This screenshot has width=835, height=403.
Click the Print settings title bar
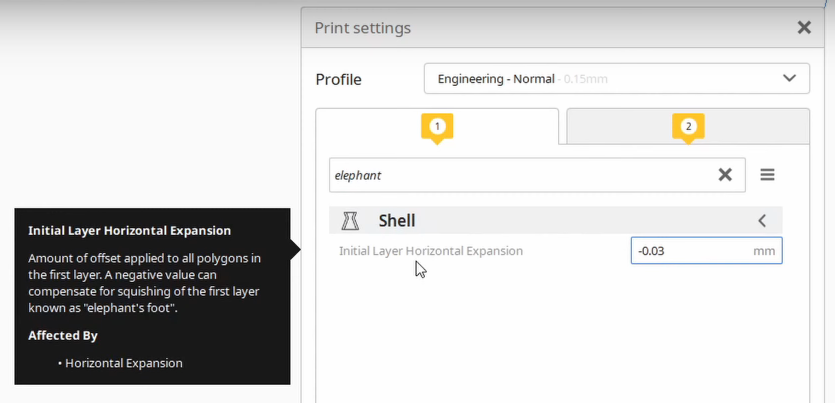(563, 28)
